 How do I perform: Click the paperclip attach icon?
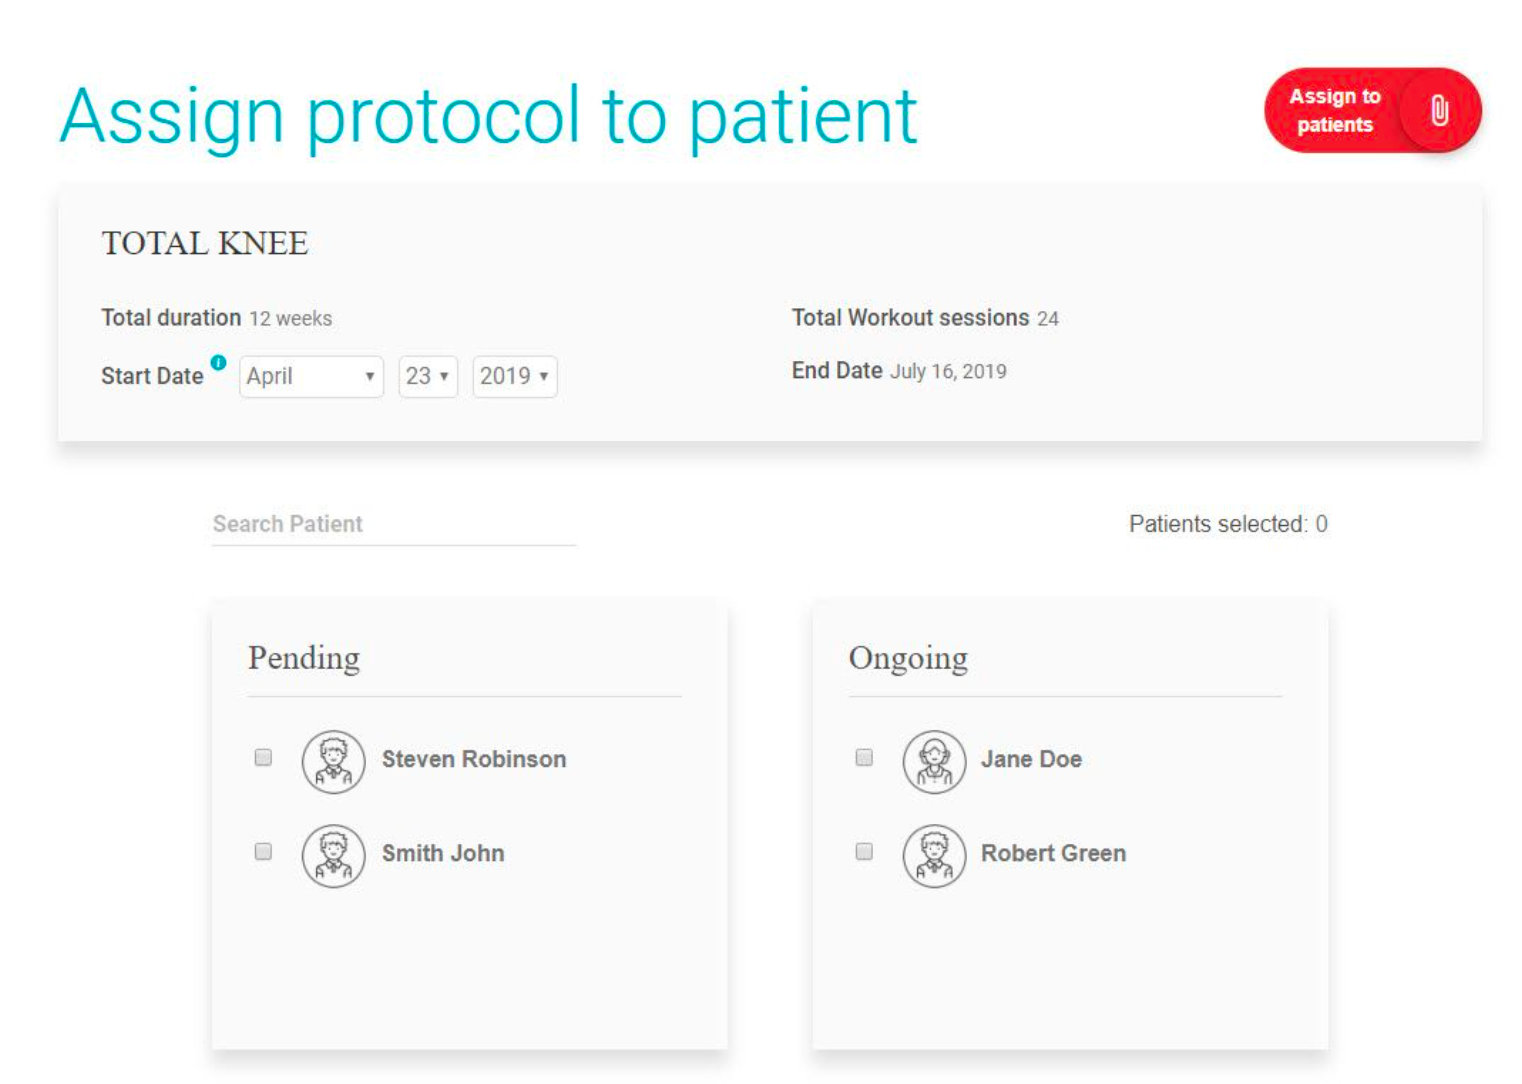[1439, 110]
